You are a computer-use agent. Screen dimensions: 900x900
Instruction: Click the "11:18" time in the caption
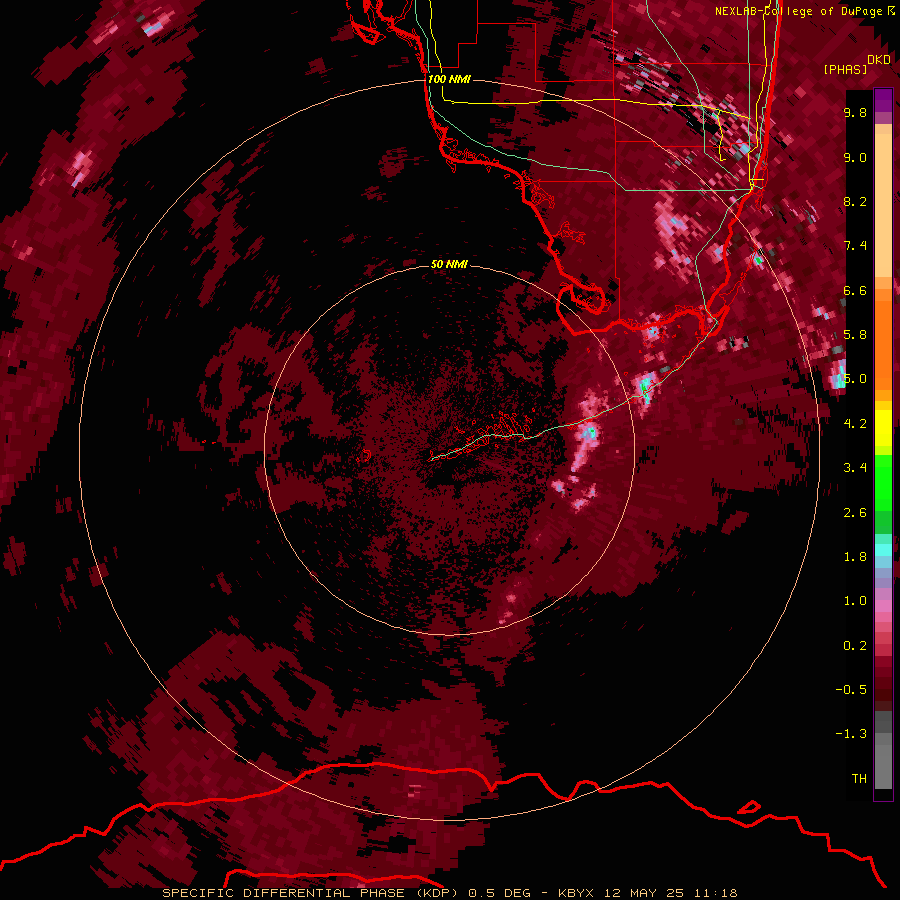[715, 893]
